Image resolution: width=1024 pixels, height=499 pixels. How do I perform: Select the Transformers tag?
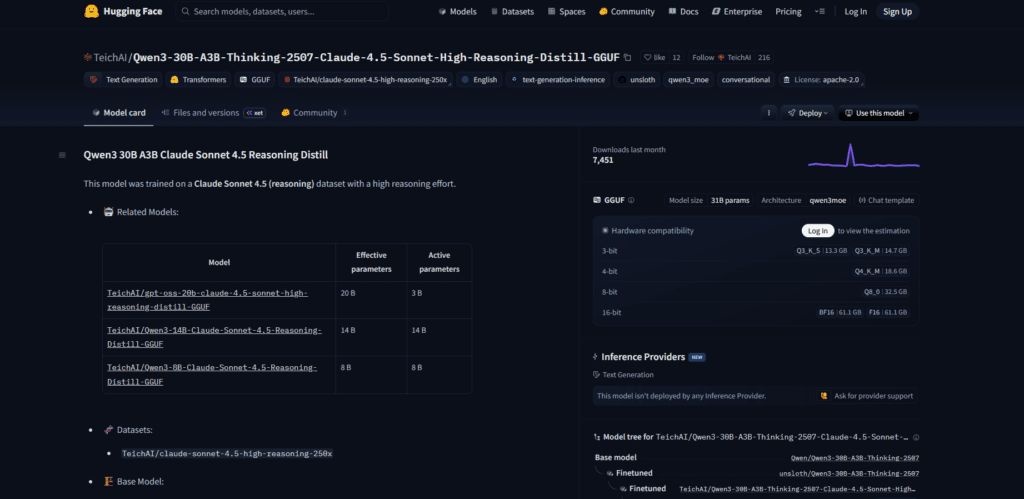[x=199, y=80]
